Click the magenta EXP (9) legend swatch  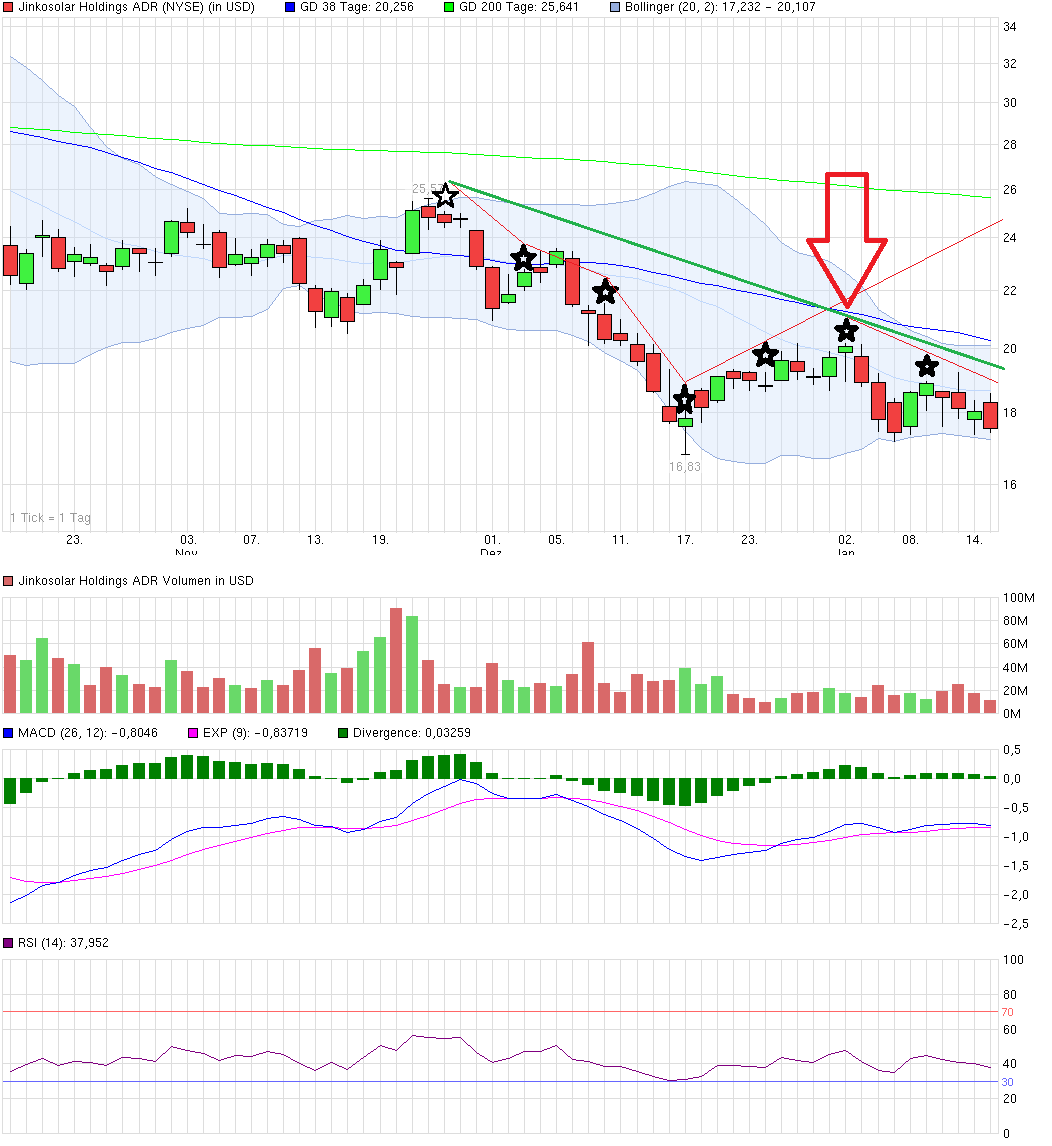click(193, 733)
